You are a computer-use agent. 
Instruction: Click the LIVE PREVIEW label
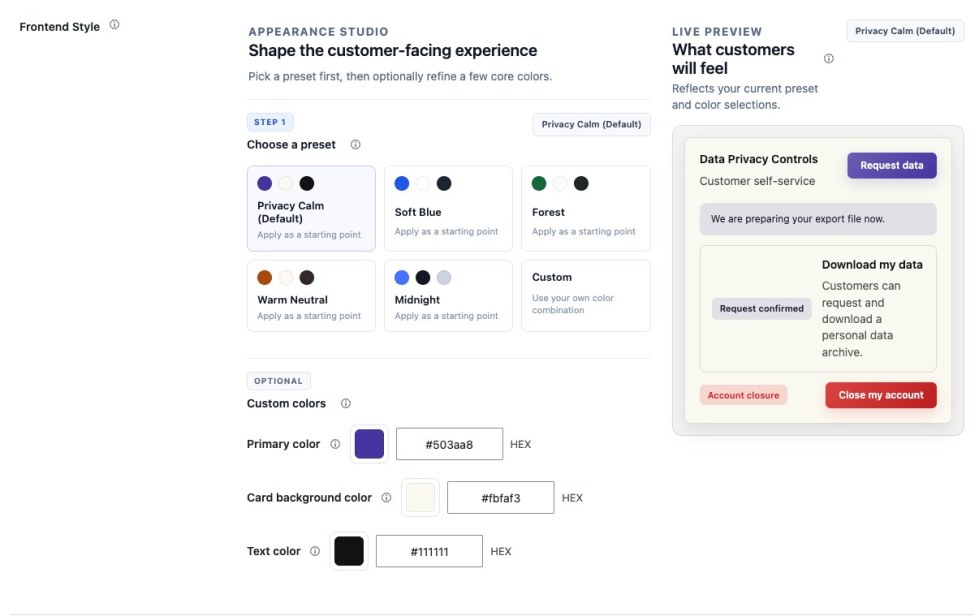click(717, 32)
